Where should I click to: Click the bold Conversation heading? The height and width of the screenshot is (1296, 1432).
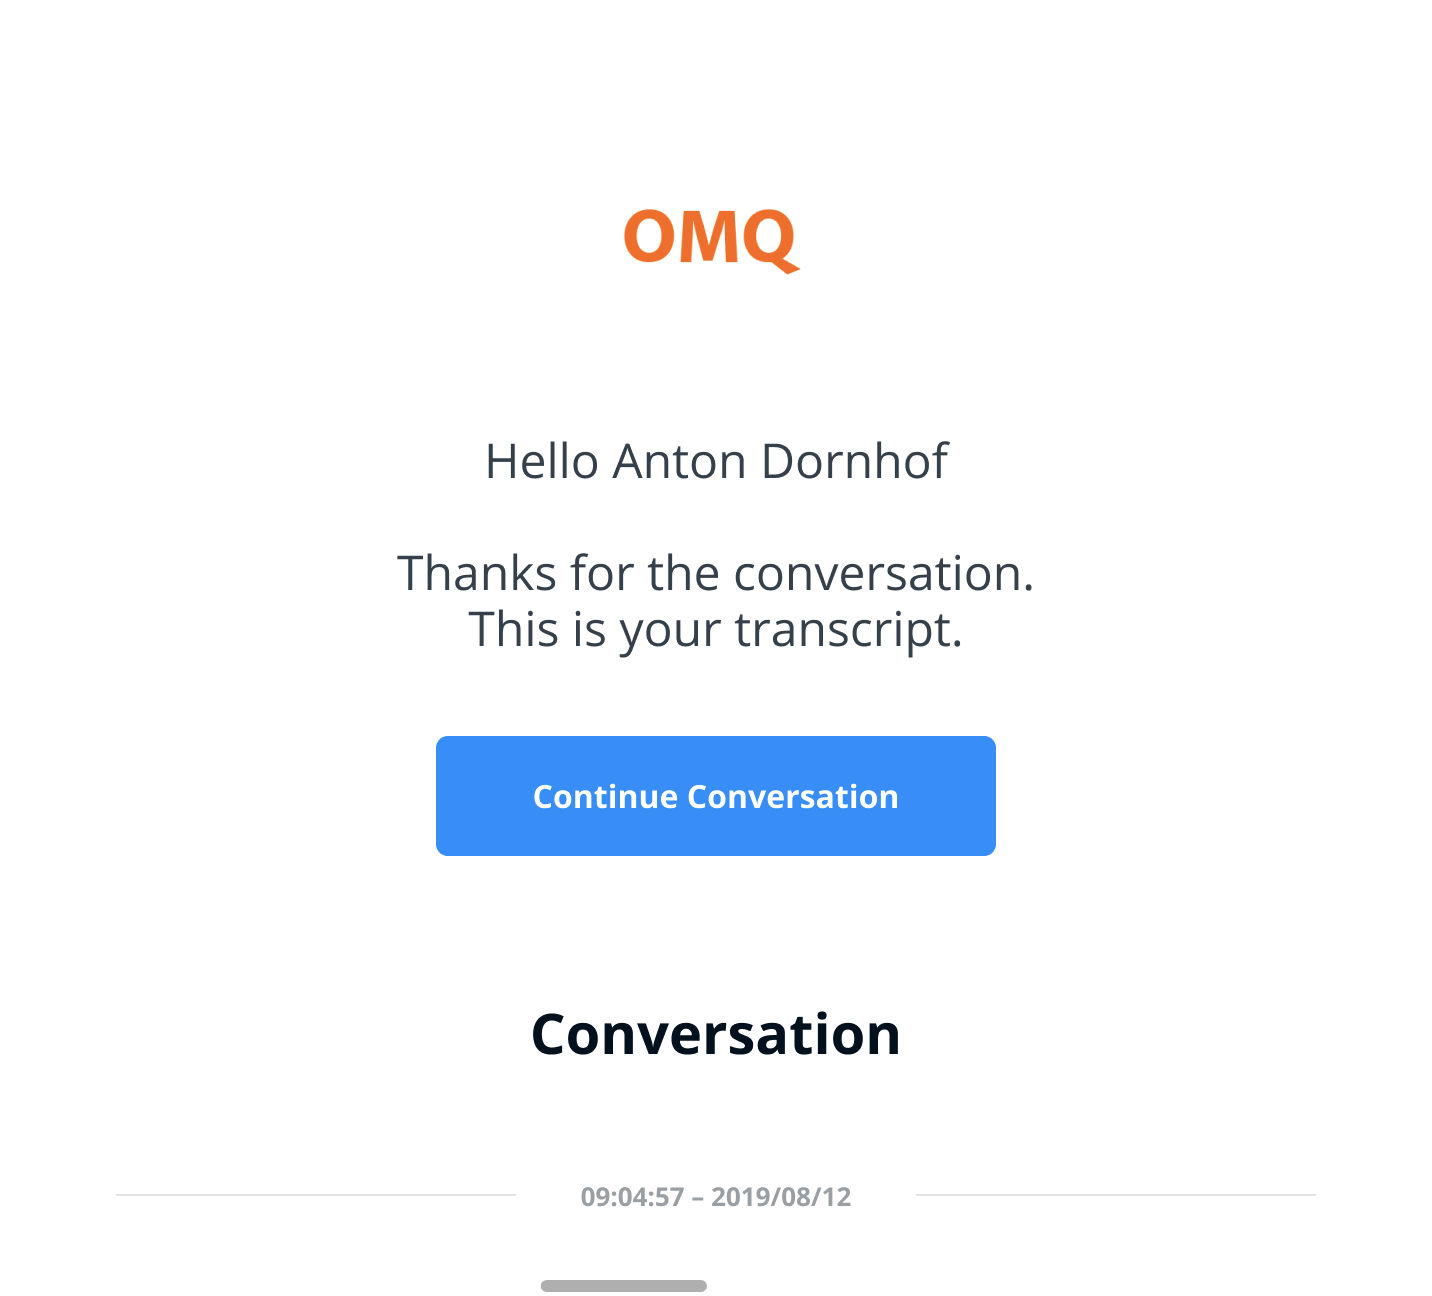pos(715,1034)
